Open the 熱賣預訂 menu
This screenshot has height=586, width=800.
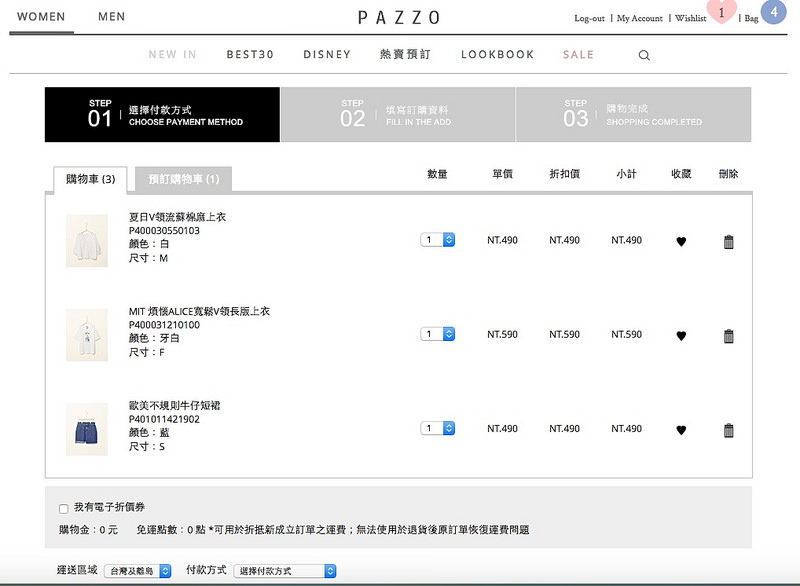tap(406, 55)
